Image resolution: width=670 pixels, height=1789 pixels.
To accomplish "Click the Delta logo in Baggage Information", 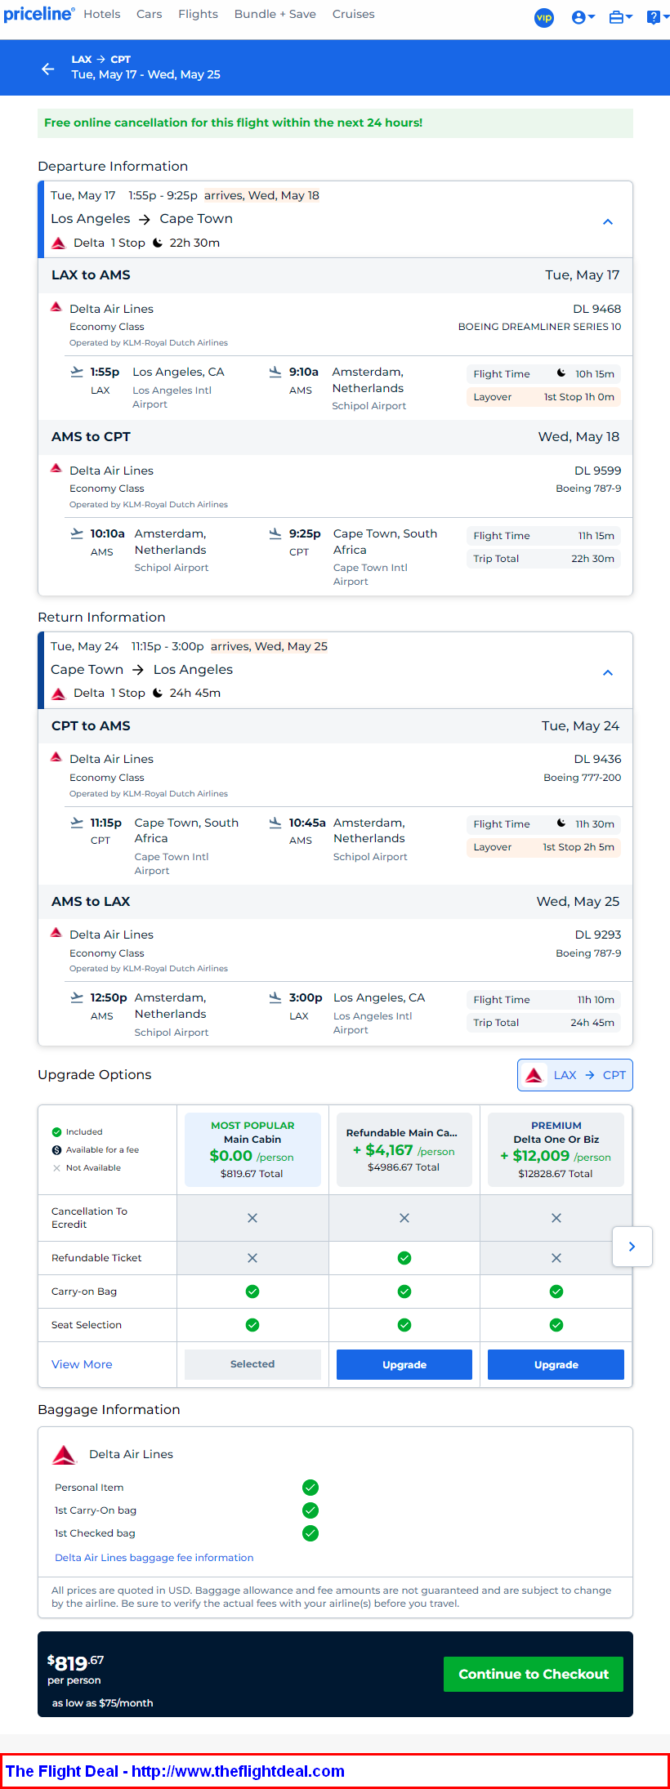I will point(64,1454).
